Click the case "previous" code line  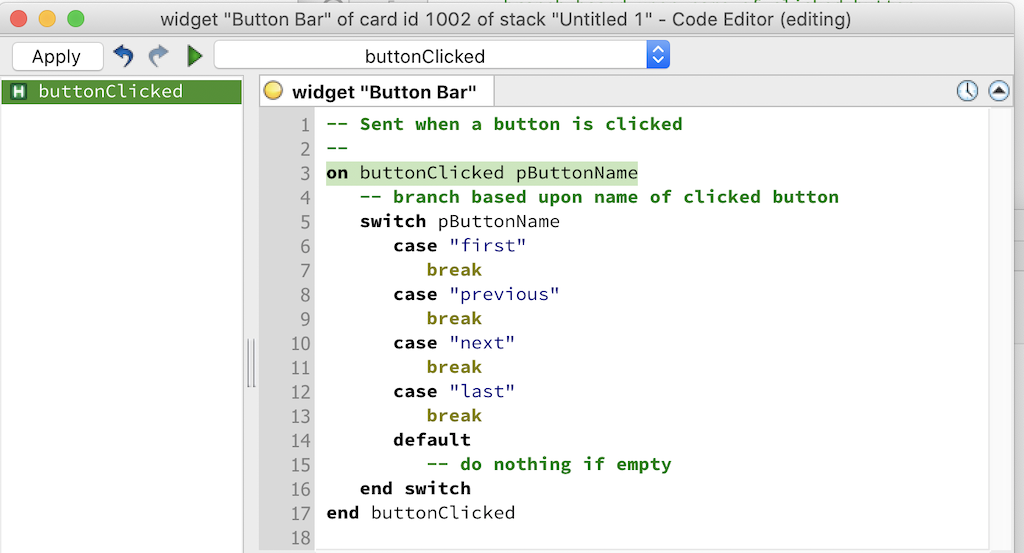tap(476, 295)
